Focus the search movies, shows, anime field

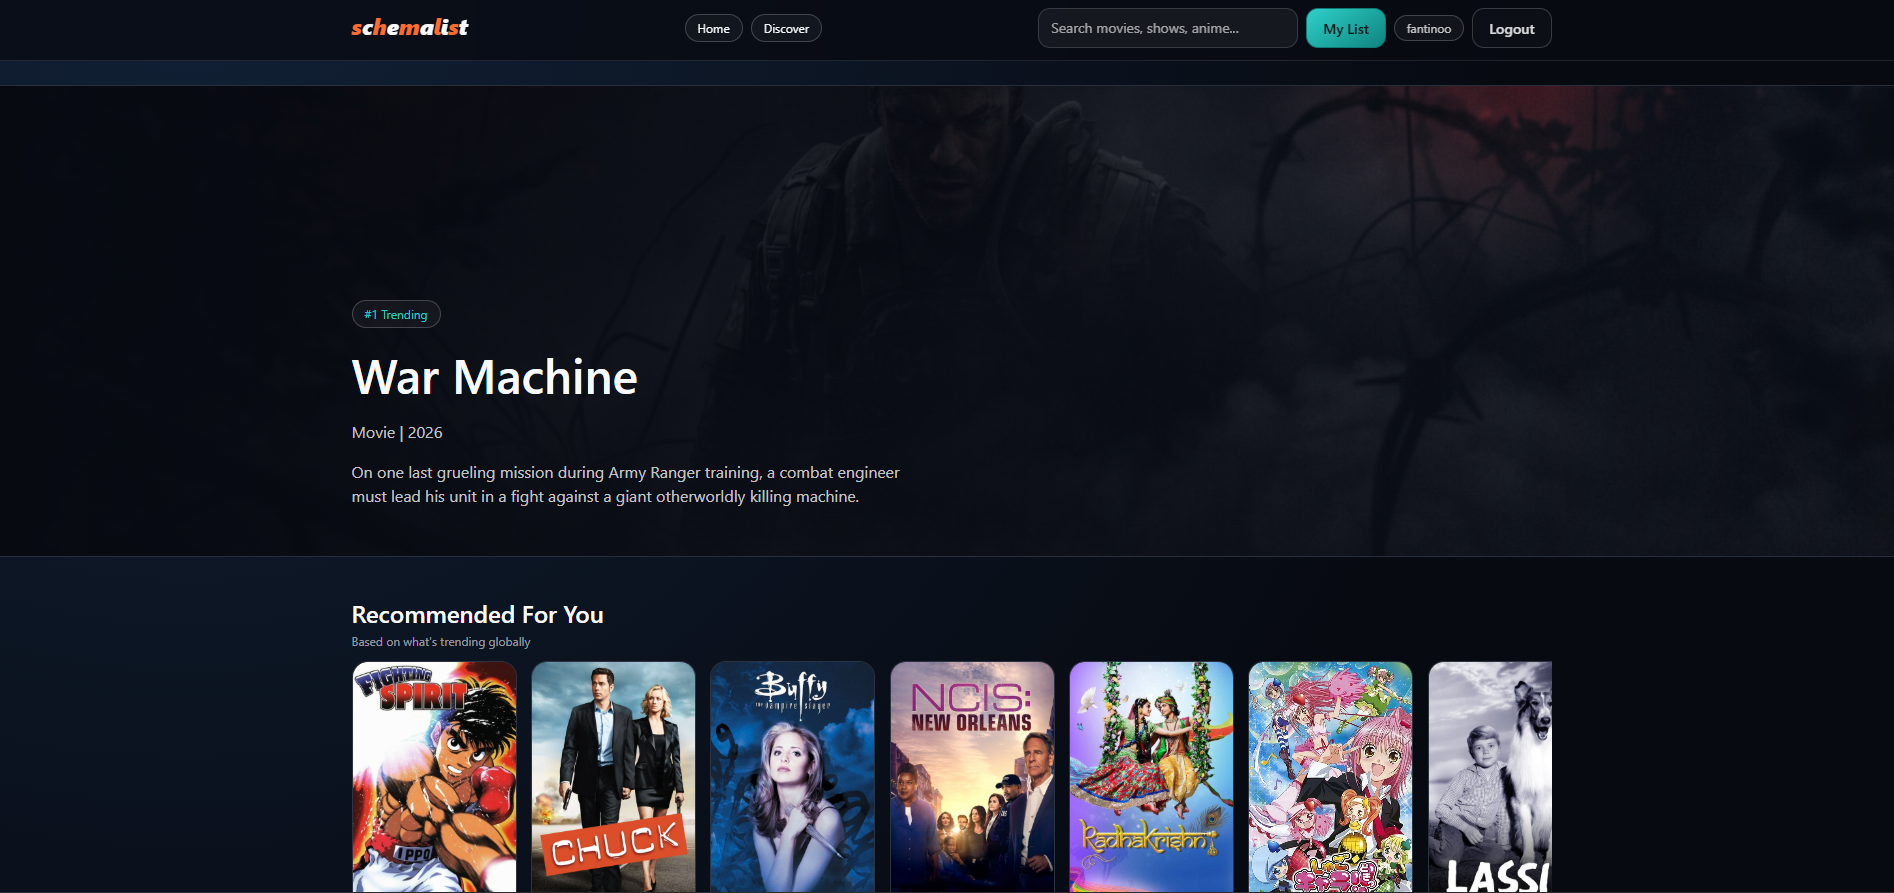click(x=1167, y=28)
